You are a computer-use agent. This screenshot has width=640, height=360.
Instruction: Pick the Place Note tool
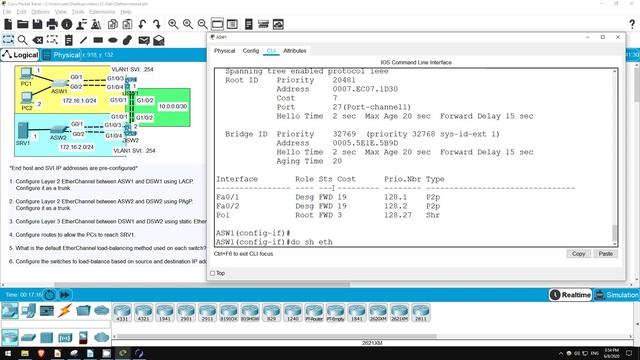click(69, 40)
